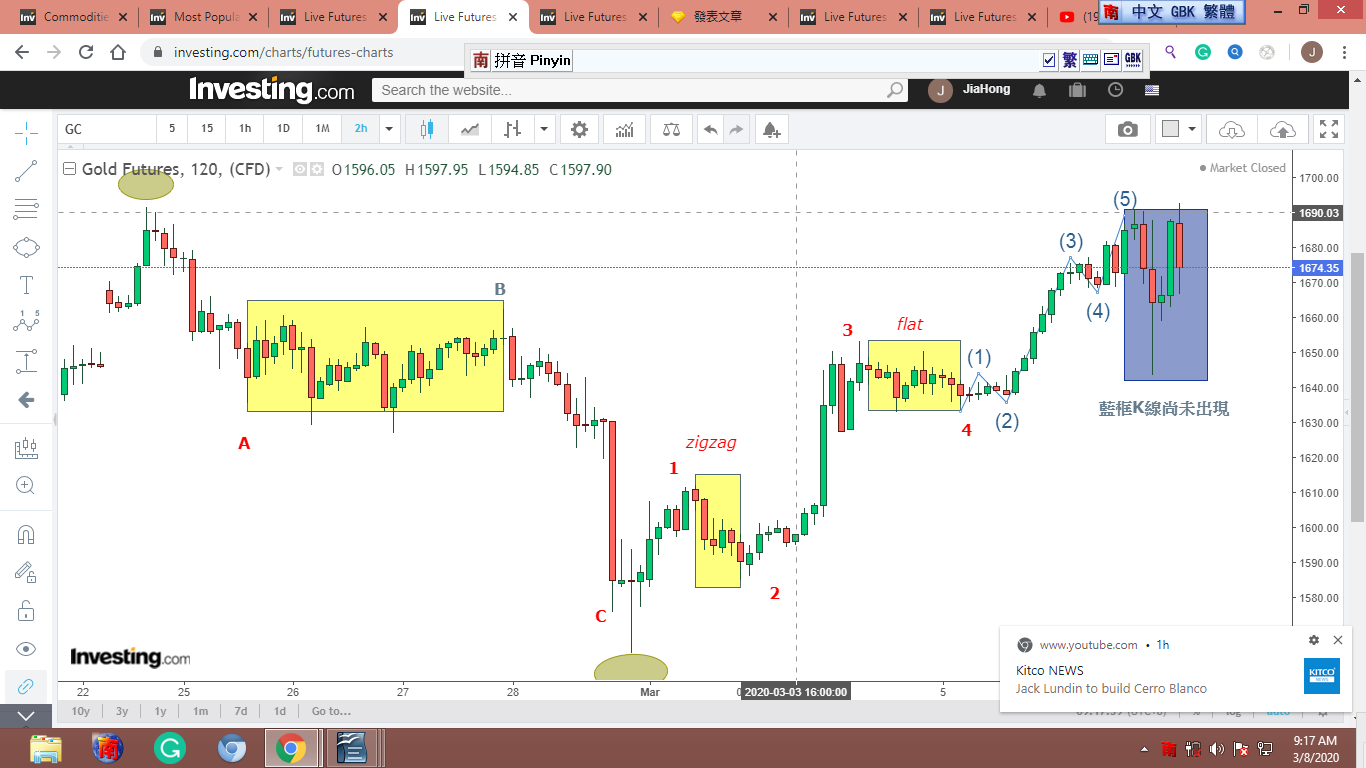Load a saved chart layout

pyautogui.click(x=1231, y=129)
